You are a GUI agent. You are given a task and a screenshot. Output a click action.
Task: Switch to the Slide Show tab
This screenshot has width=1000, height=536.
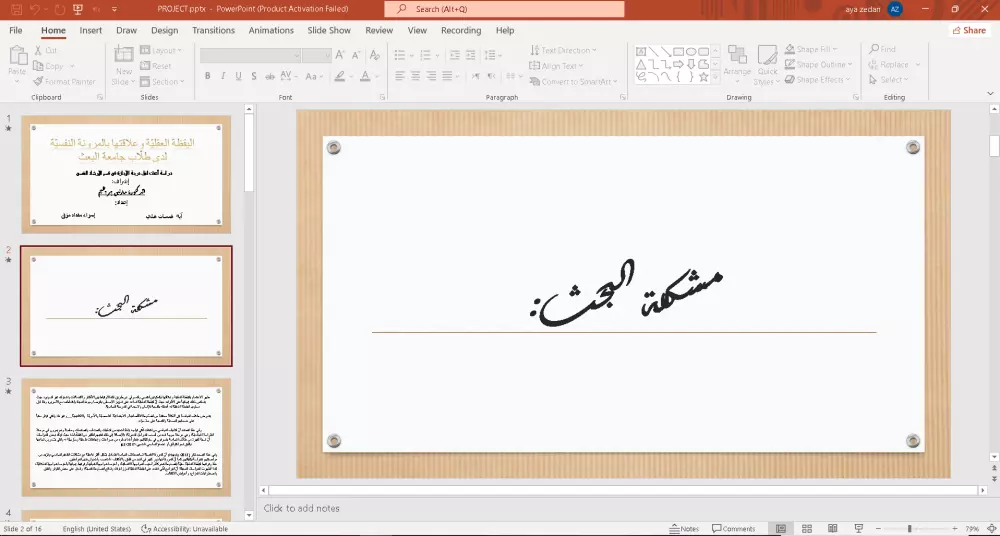point(329,30)
